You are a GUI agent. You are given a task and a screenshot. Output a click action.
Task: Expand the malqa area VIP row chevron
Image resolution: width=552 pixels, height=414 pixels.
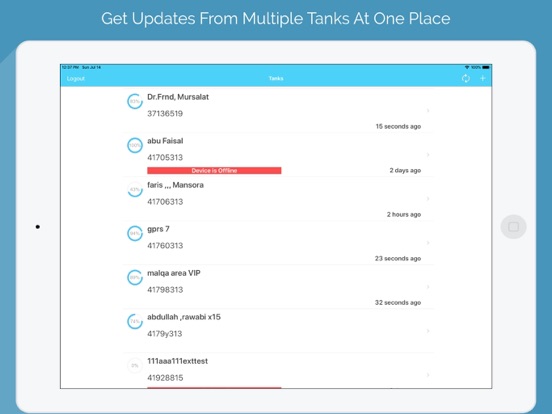tap(428, 287)
